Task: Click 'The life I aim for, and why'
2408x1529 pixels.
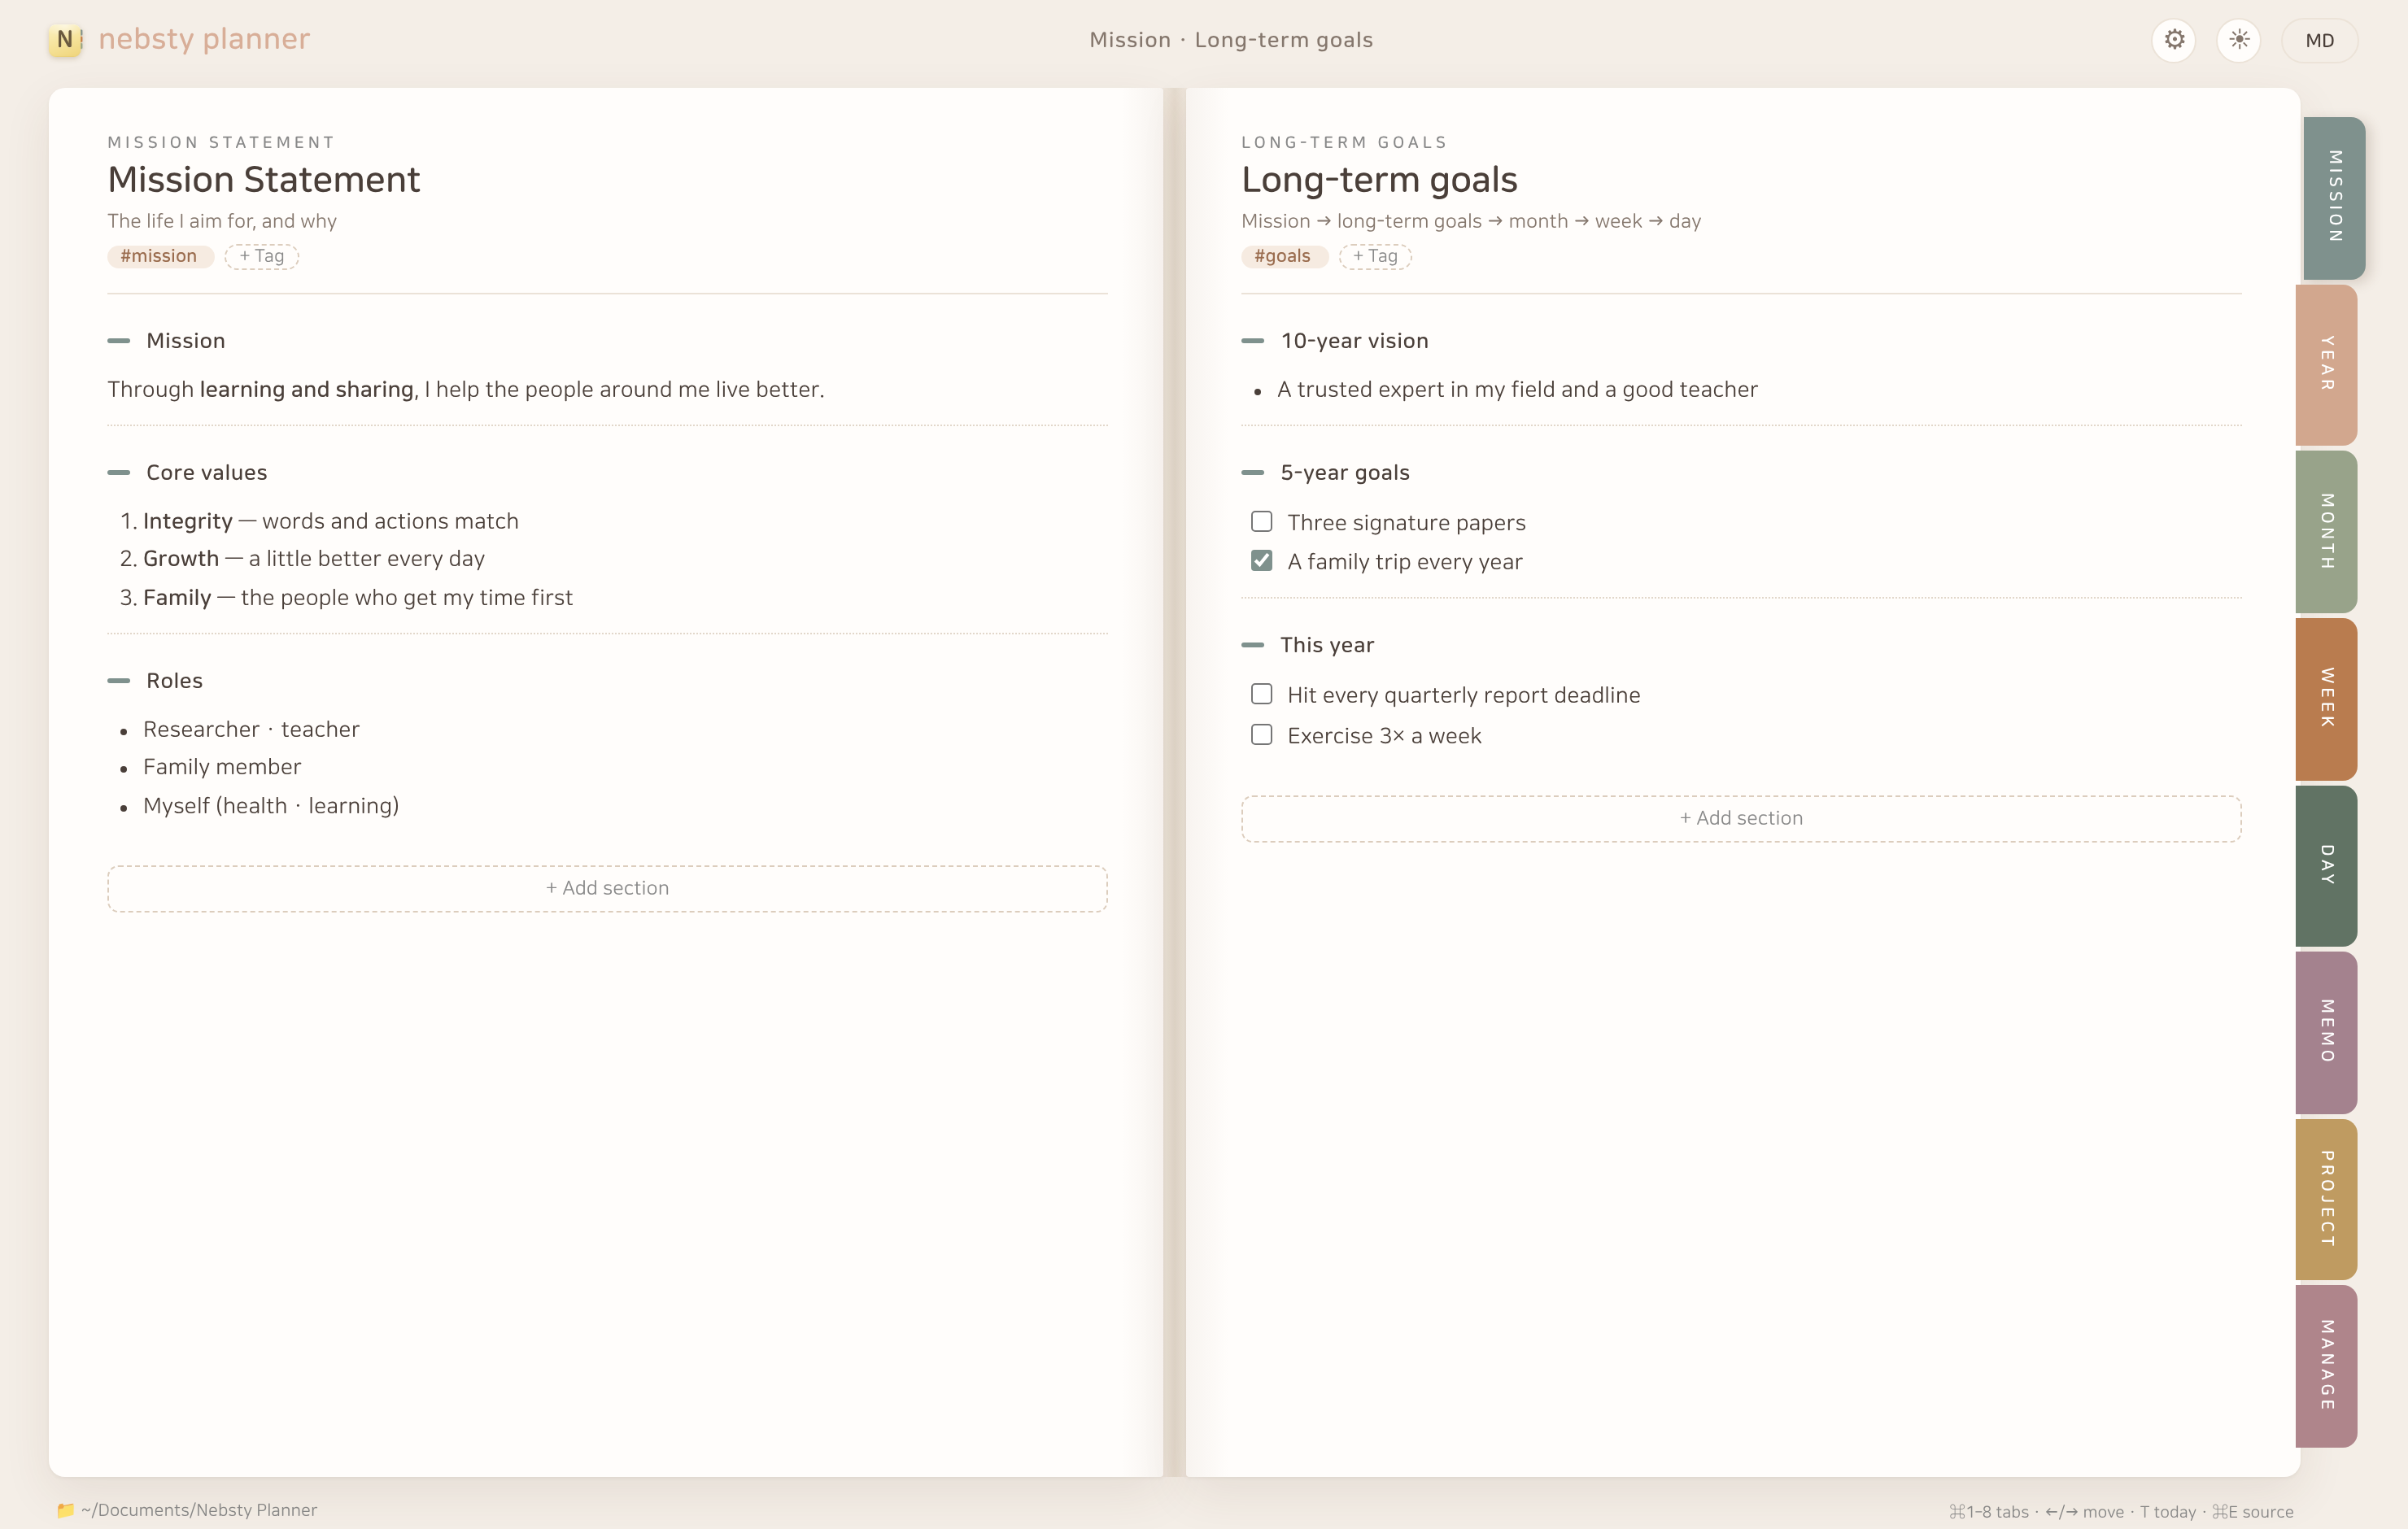Action: pyautogui.click(x=222, y=221)
